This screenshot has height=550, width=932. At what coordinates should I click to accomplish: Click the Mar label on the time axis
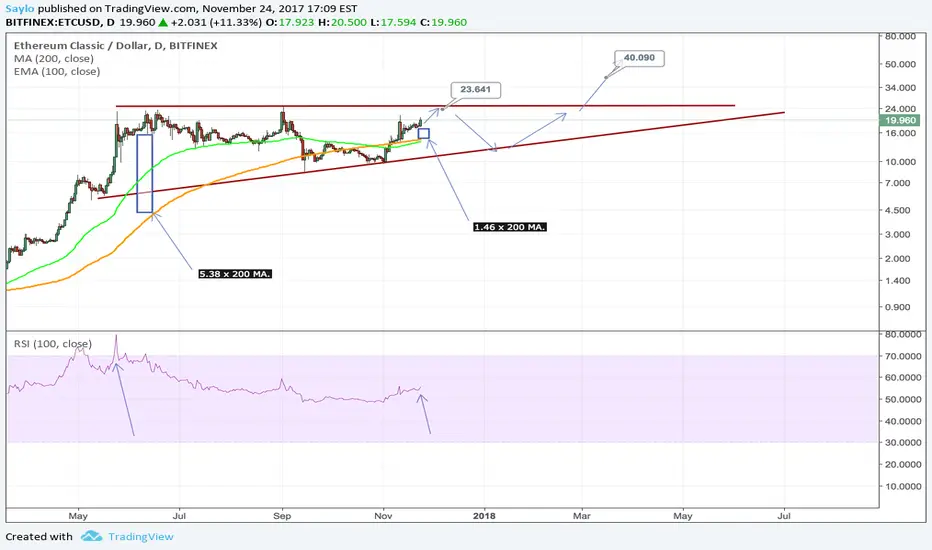(581, 516)
